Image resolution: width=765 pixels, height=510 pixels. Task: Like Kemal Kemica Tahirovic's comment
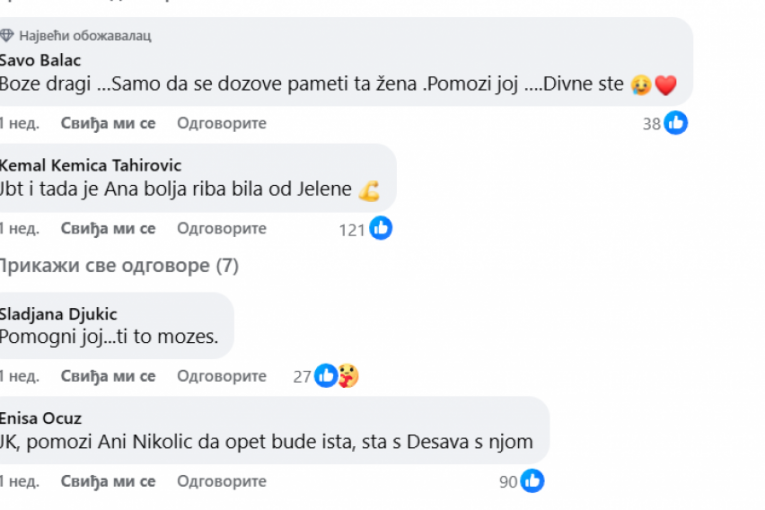coord(108,229)
